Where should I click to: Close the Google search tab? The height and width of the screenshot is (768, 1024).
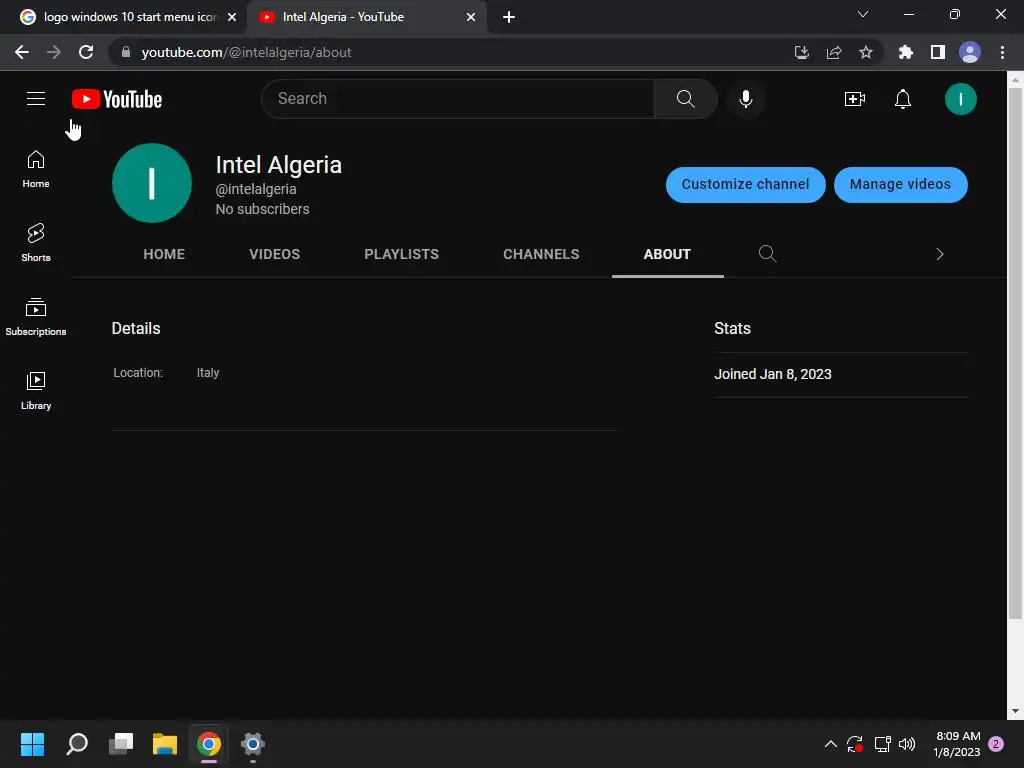click(x=232, y=17)
